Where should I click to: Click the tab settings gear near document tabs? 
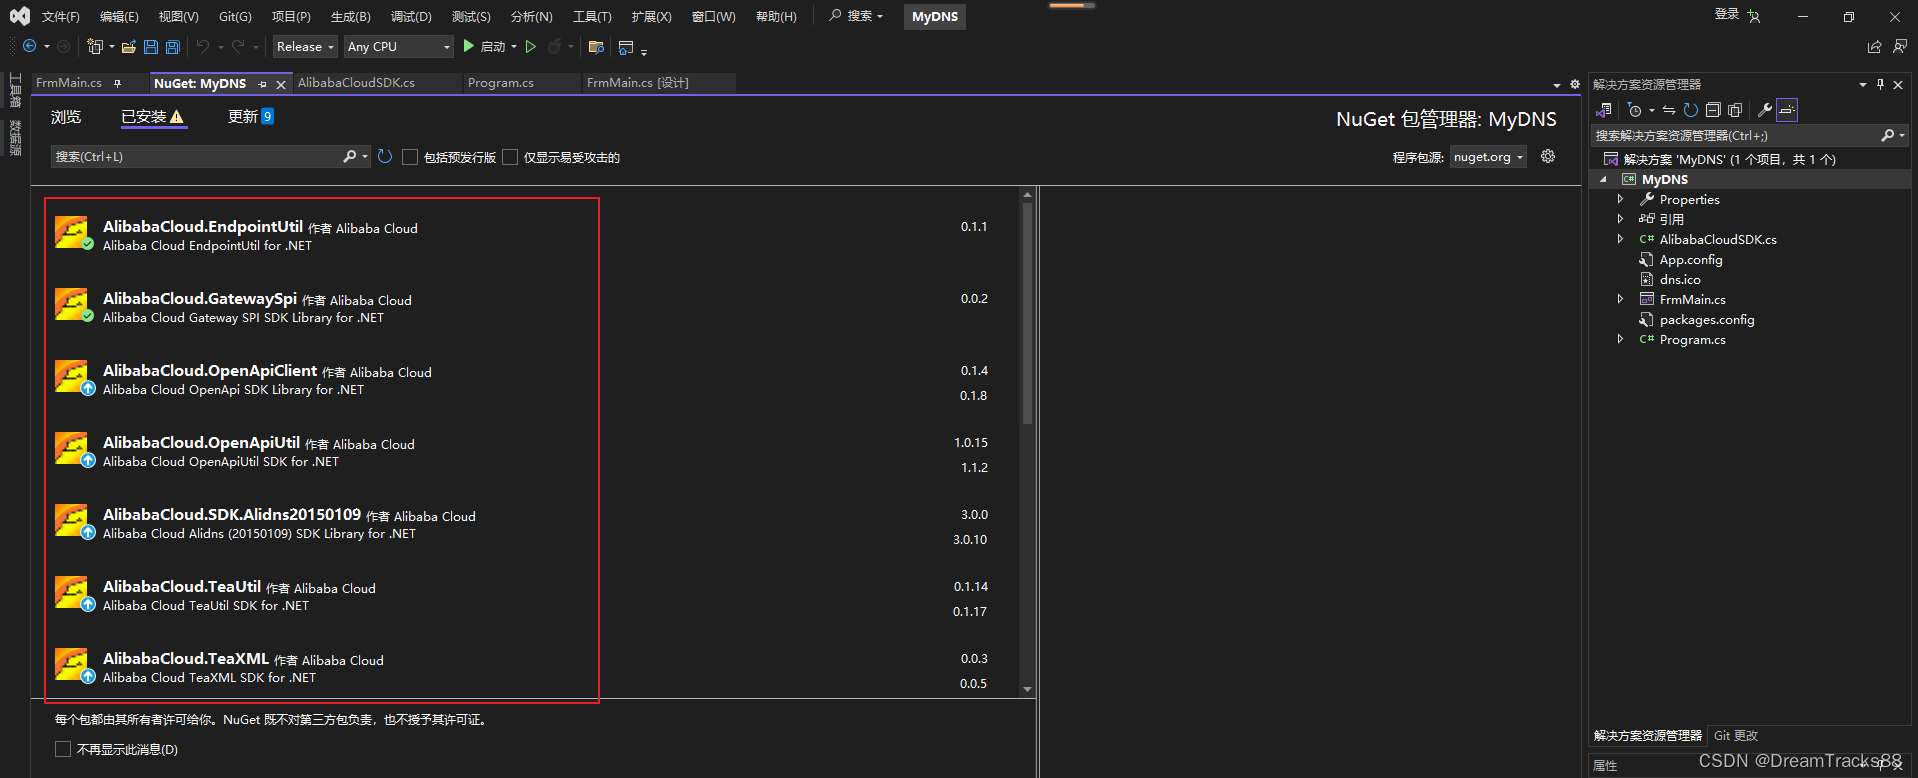[x=1575, y=84]
